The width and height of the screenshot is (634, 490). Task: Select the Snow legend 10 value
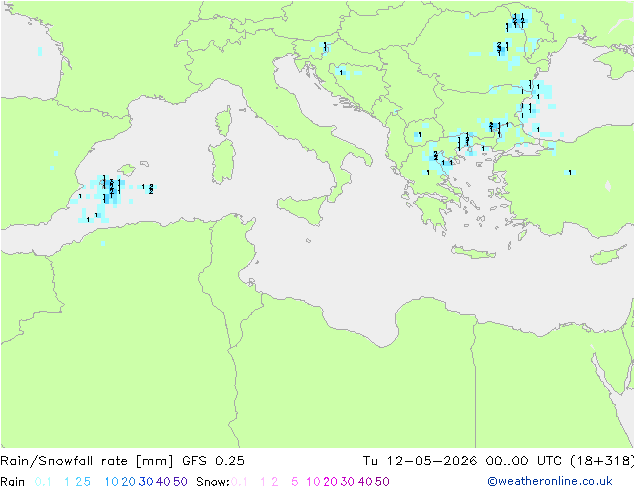pos(313,482)
